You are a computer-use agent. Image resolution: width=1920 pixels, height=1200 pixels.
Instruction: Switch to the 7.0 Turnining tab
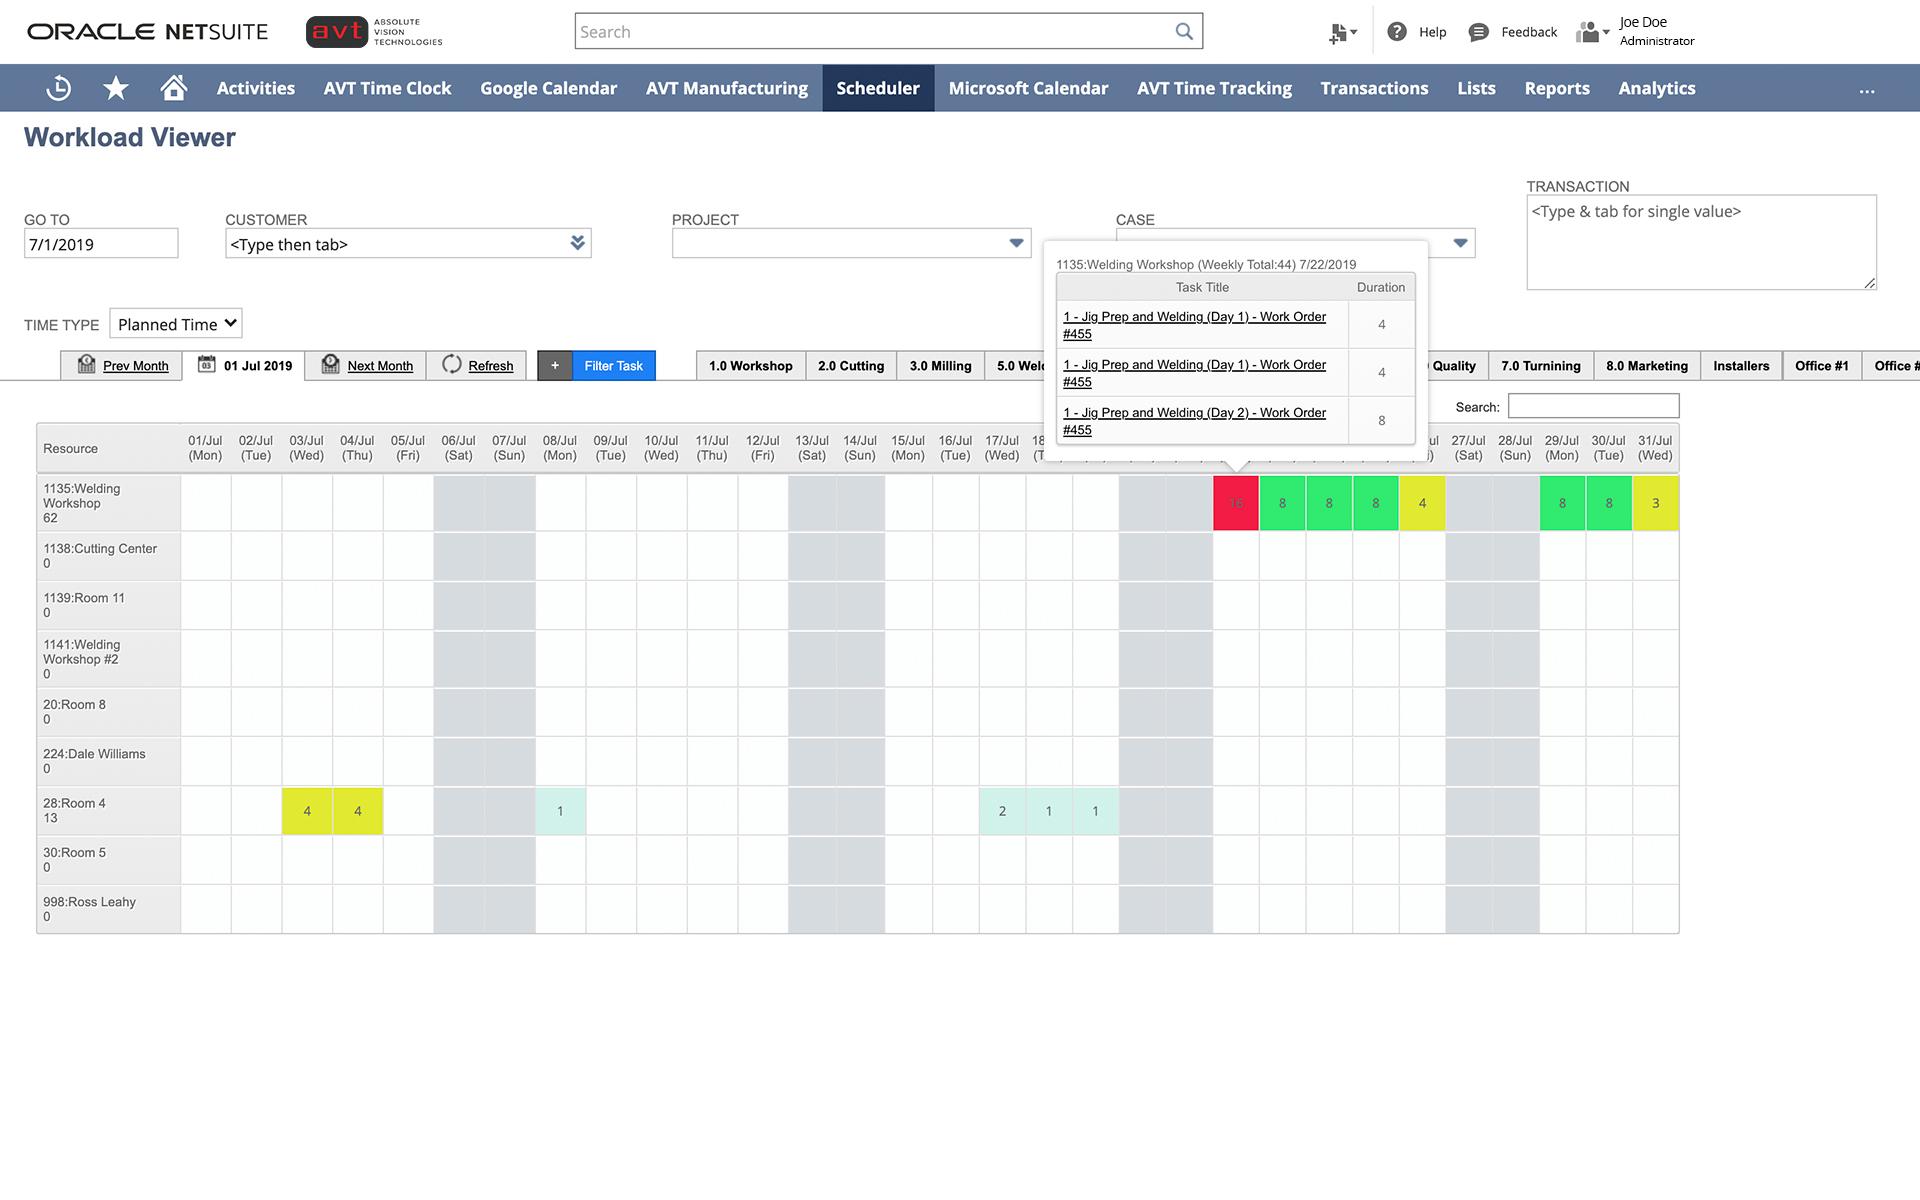[x=1540, y=366]
